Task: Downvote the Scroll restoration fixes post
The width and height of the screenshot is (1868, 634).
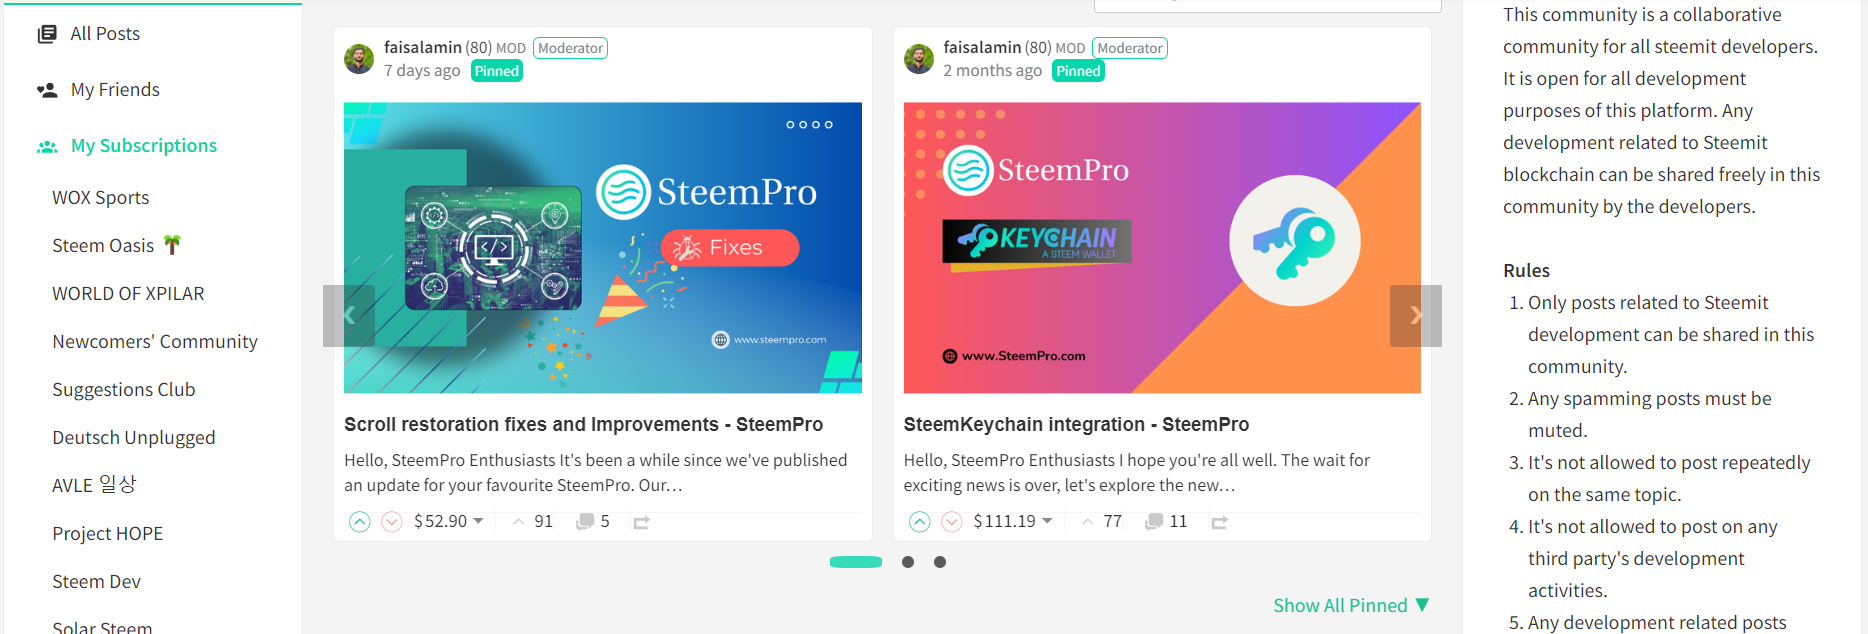Action: pyautogui.click(x=392, y=522)
